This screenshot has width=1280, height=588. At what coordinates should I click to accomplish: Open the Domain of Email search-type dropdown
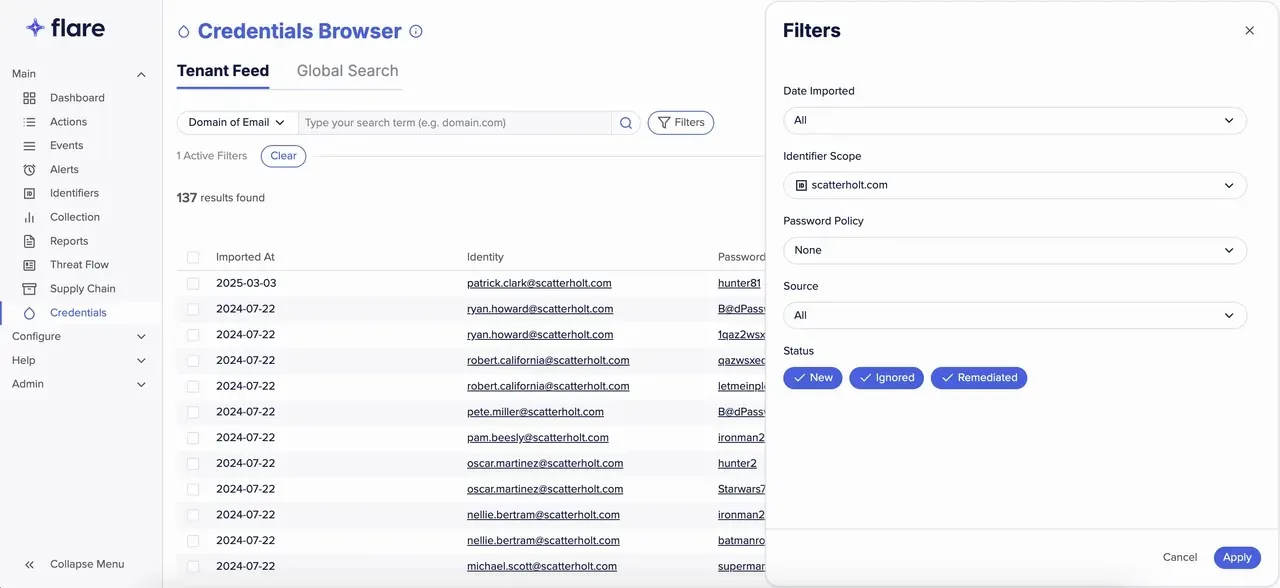point(238,123)
